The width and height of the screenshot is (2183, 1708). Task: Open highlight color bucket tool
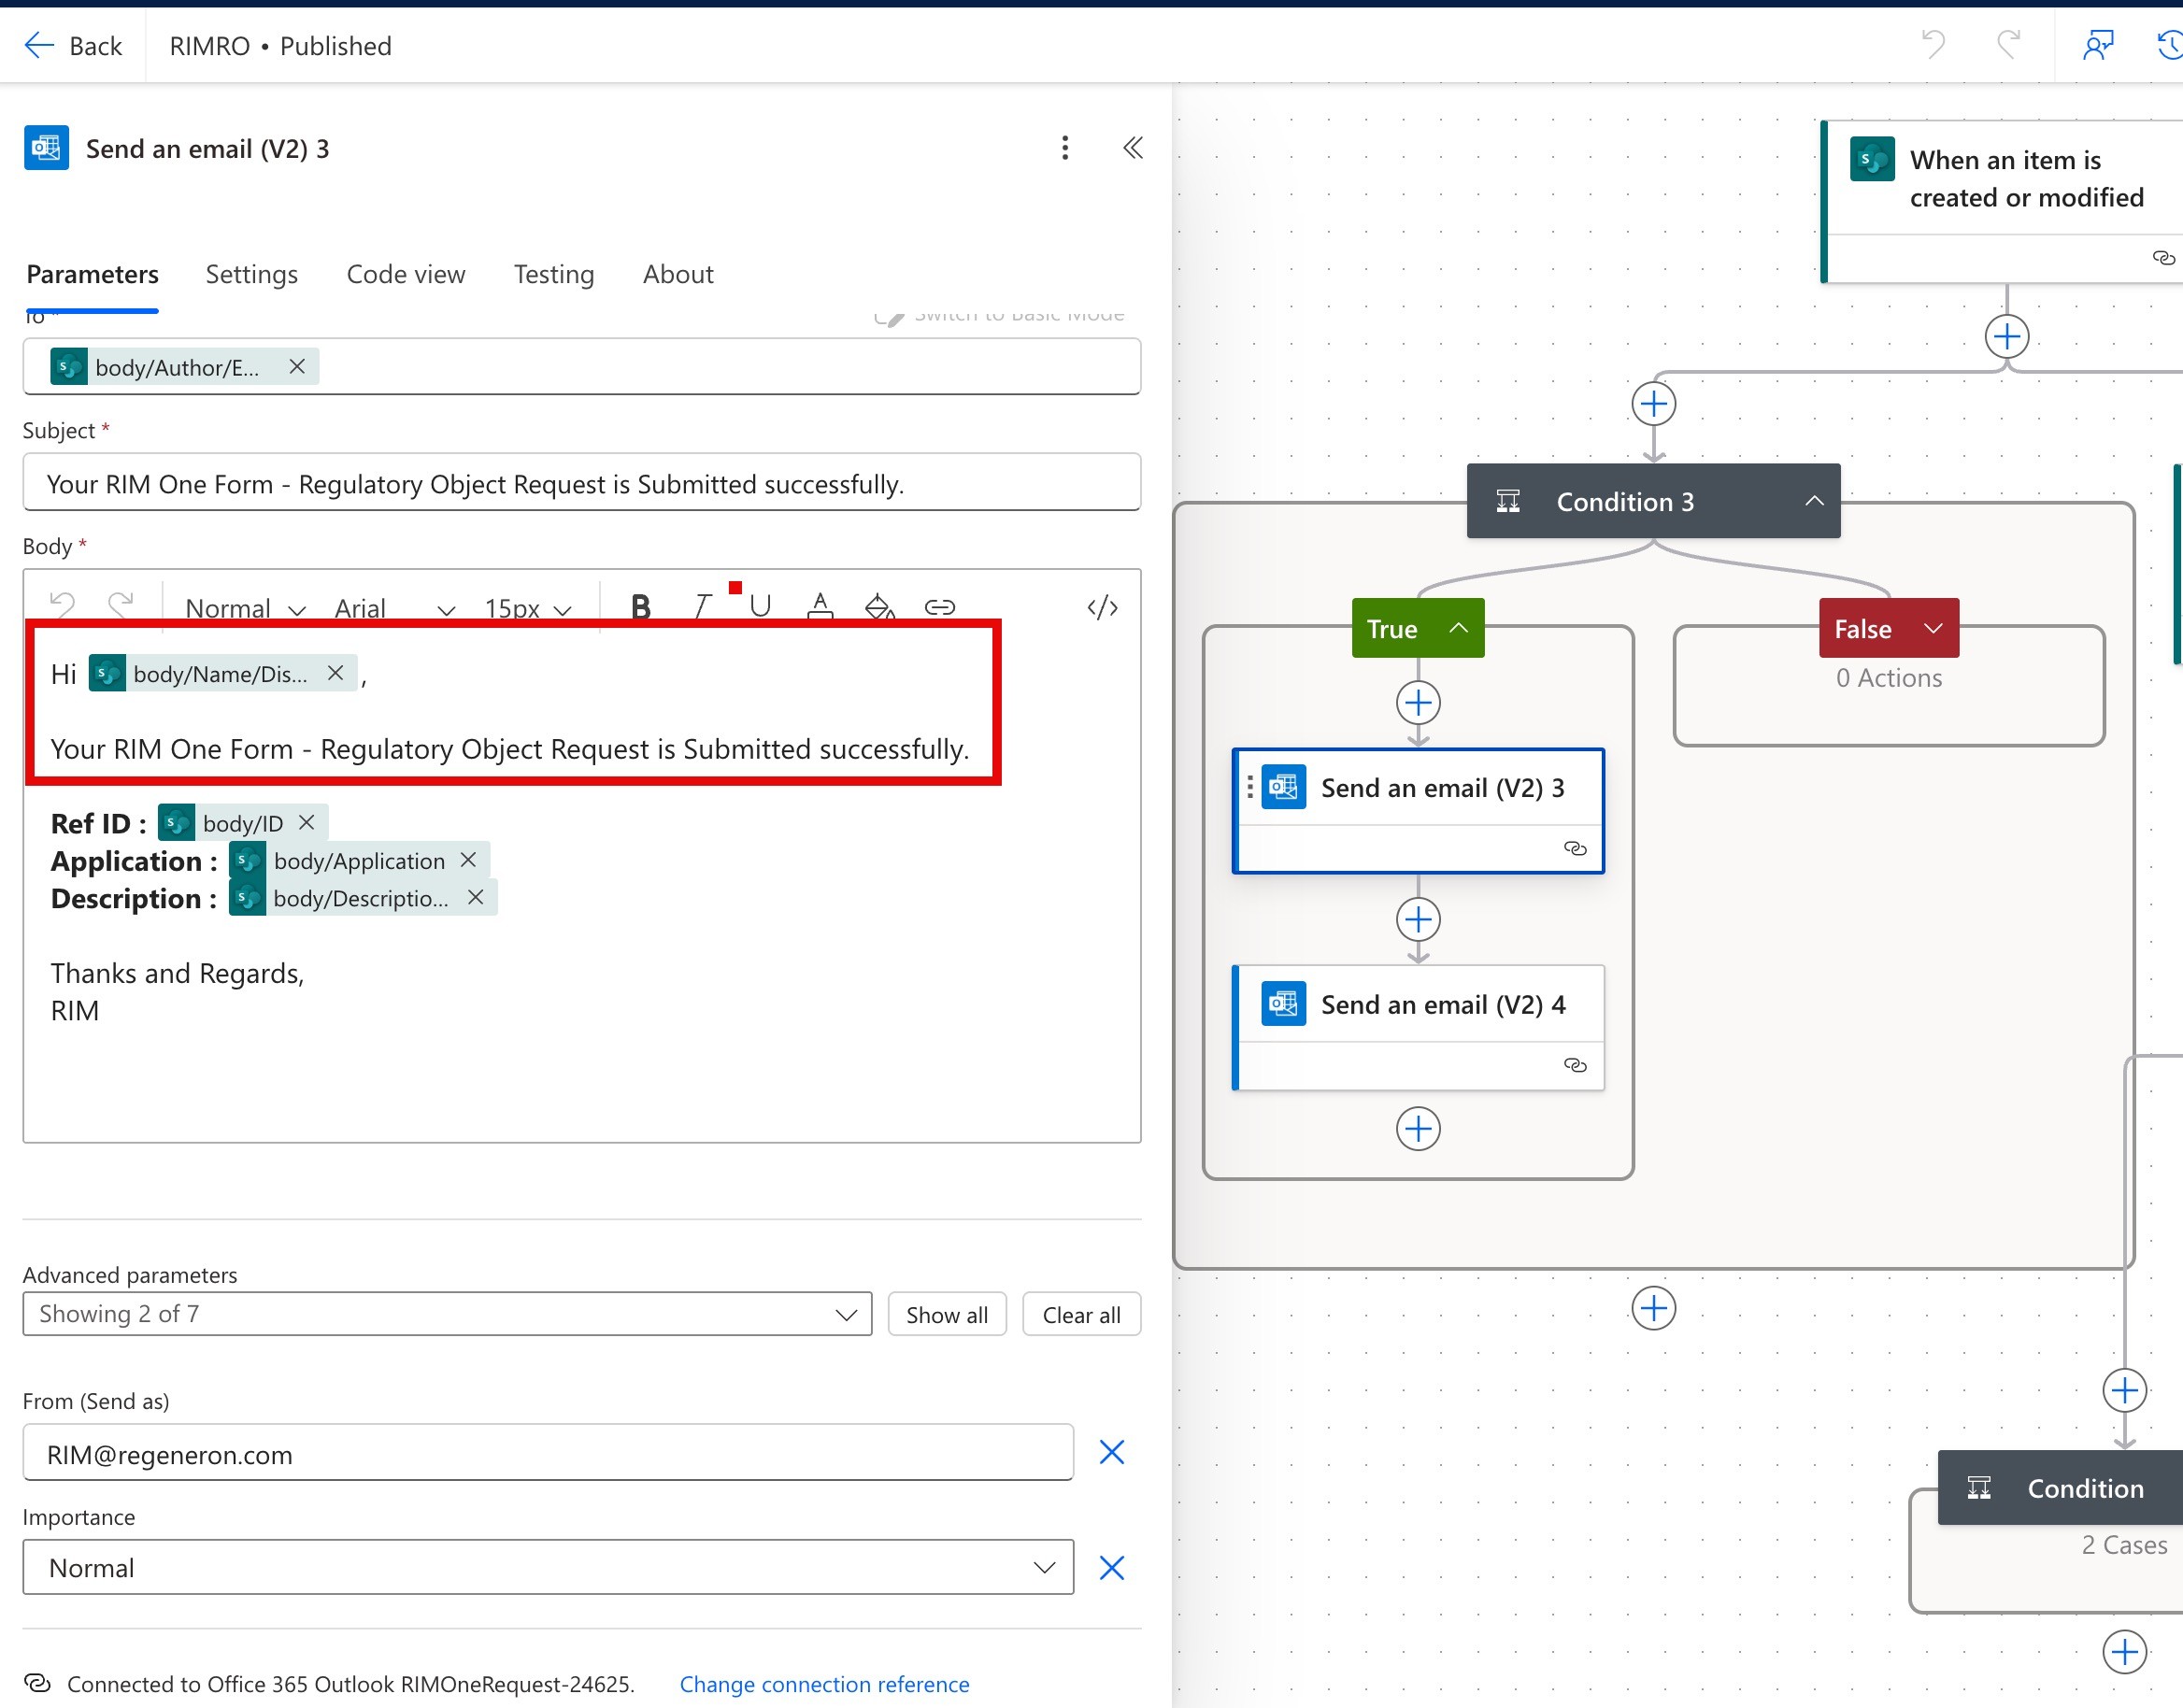tap(879, 606)
